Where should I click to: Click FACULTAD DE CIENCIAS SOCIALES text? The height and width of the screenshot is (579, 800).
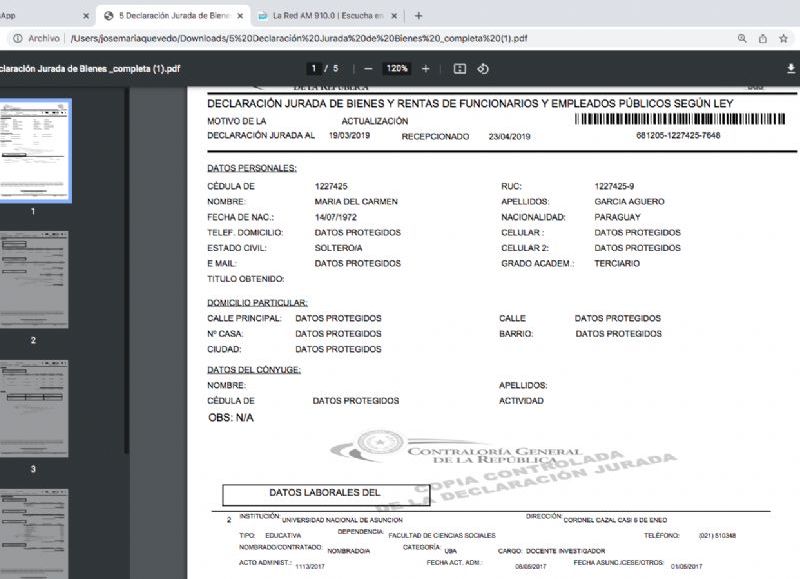[x=442, y=536]
